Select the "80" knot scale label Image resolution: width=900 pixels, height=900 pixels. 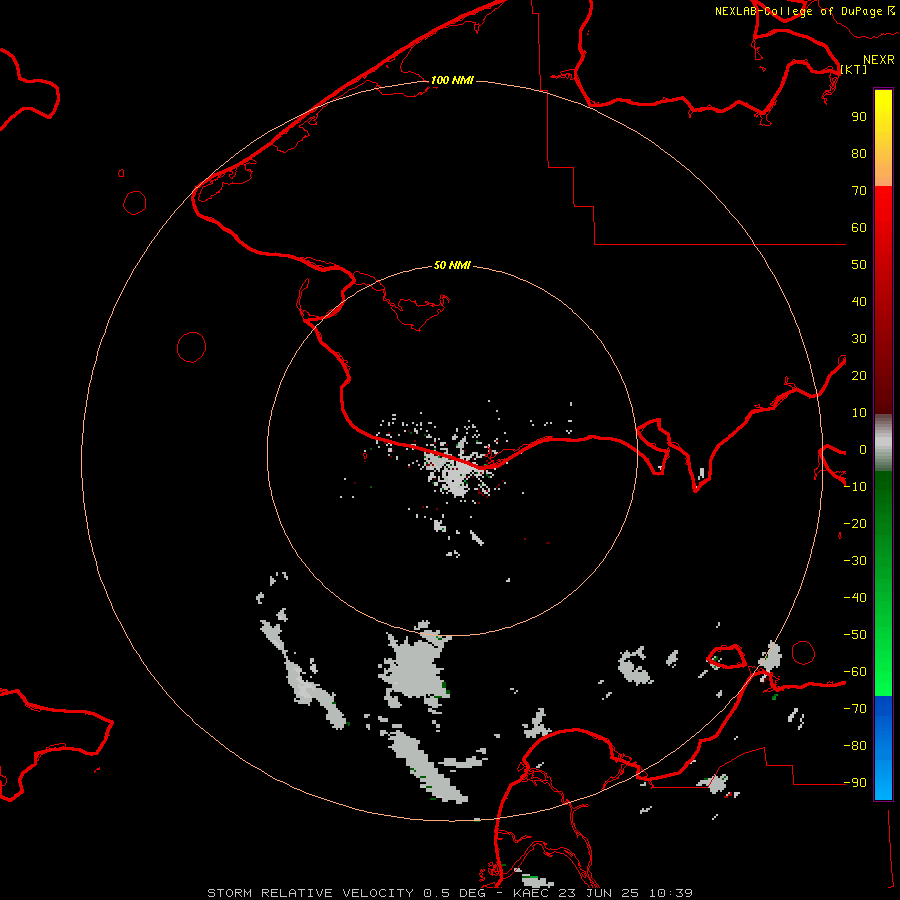(x=859, y=154)
